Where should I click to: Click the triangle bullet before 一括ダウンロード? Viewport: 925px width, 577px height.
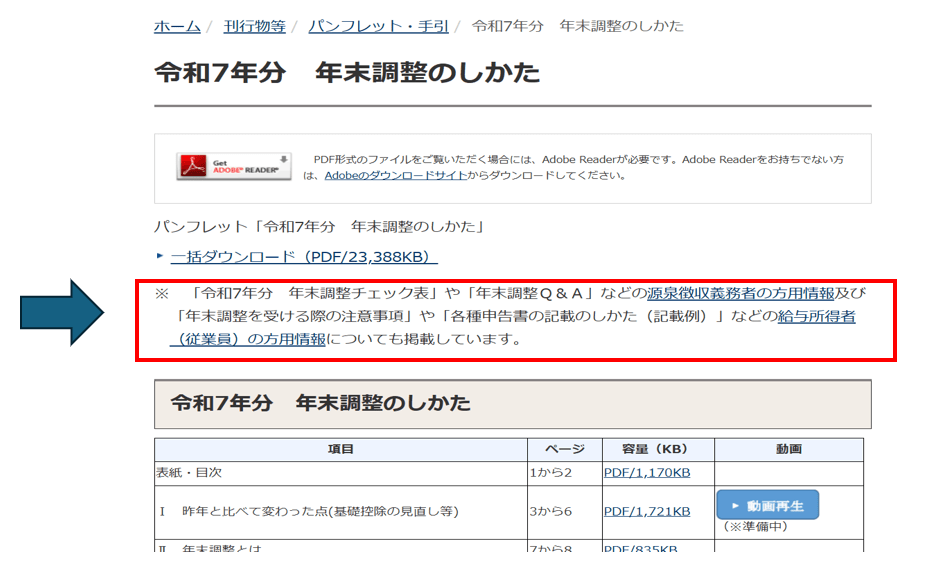159,257
